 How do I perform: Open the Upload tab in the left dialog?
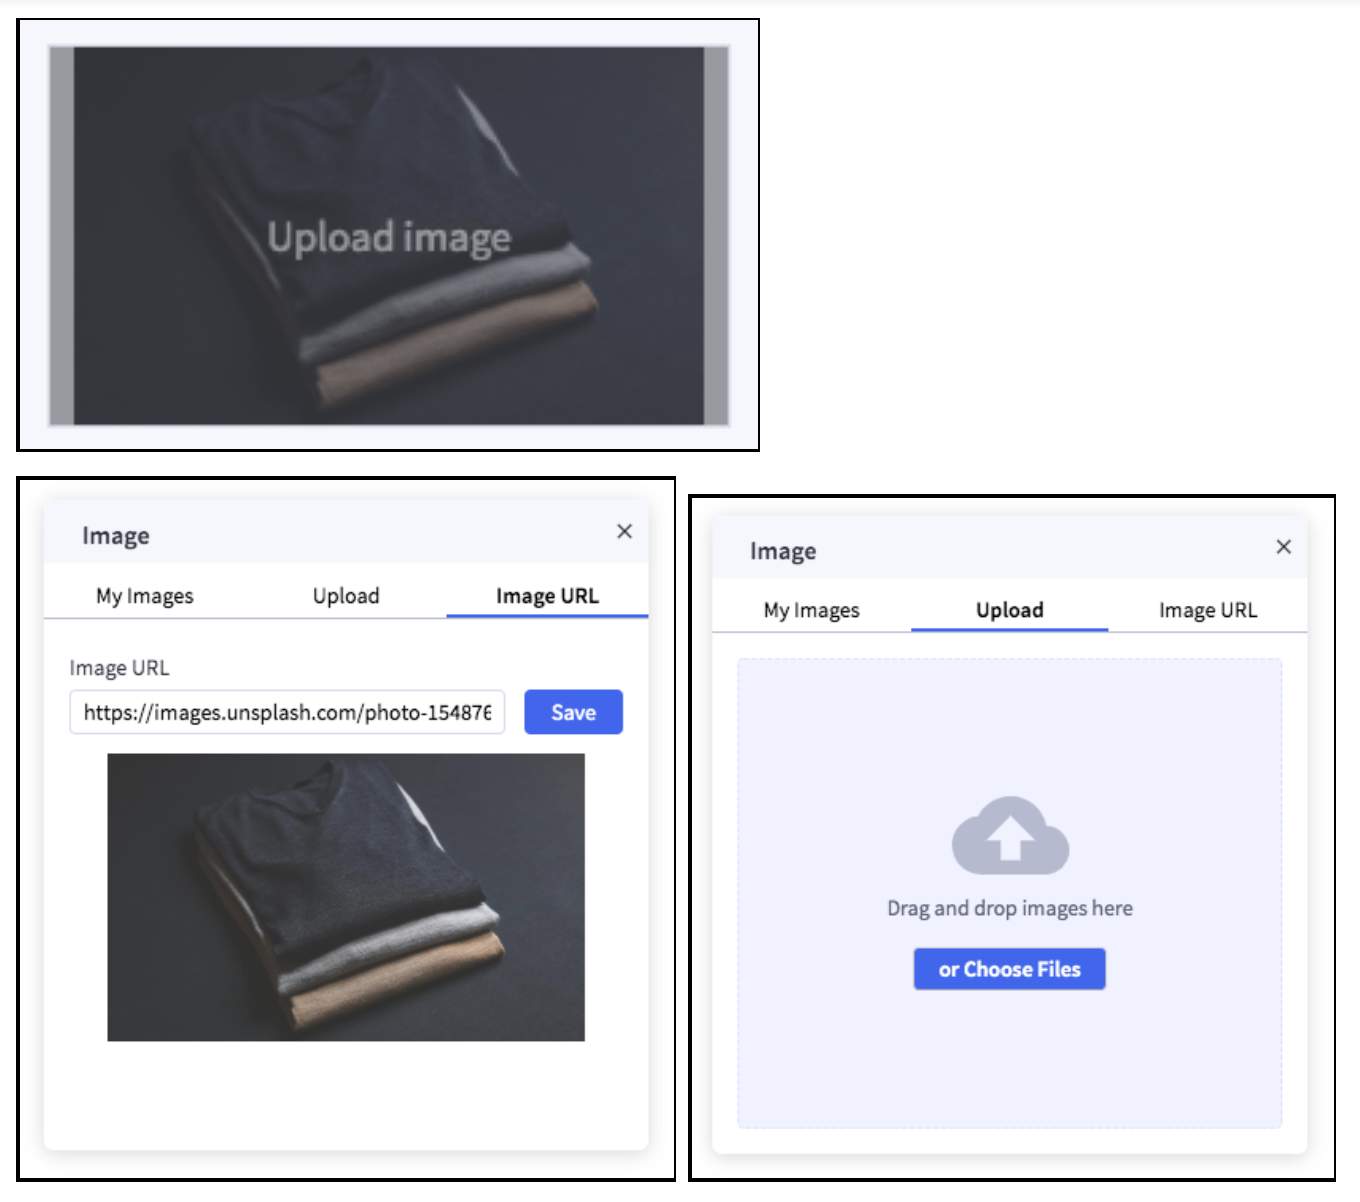click(345, 595)
